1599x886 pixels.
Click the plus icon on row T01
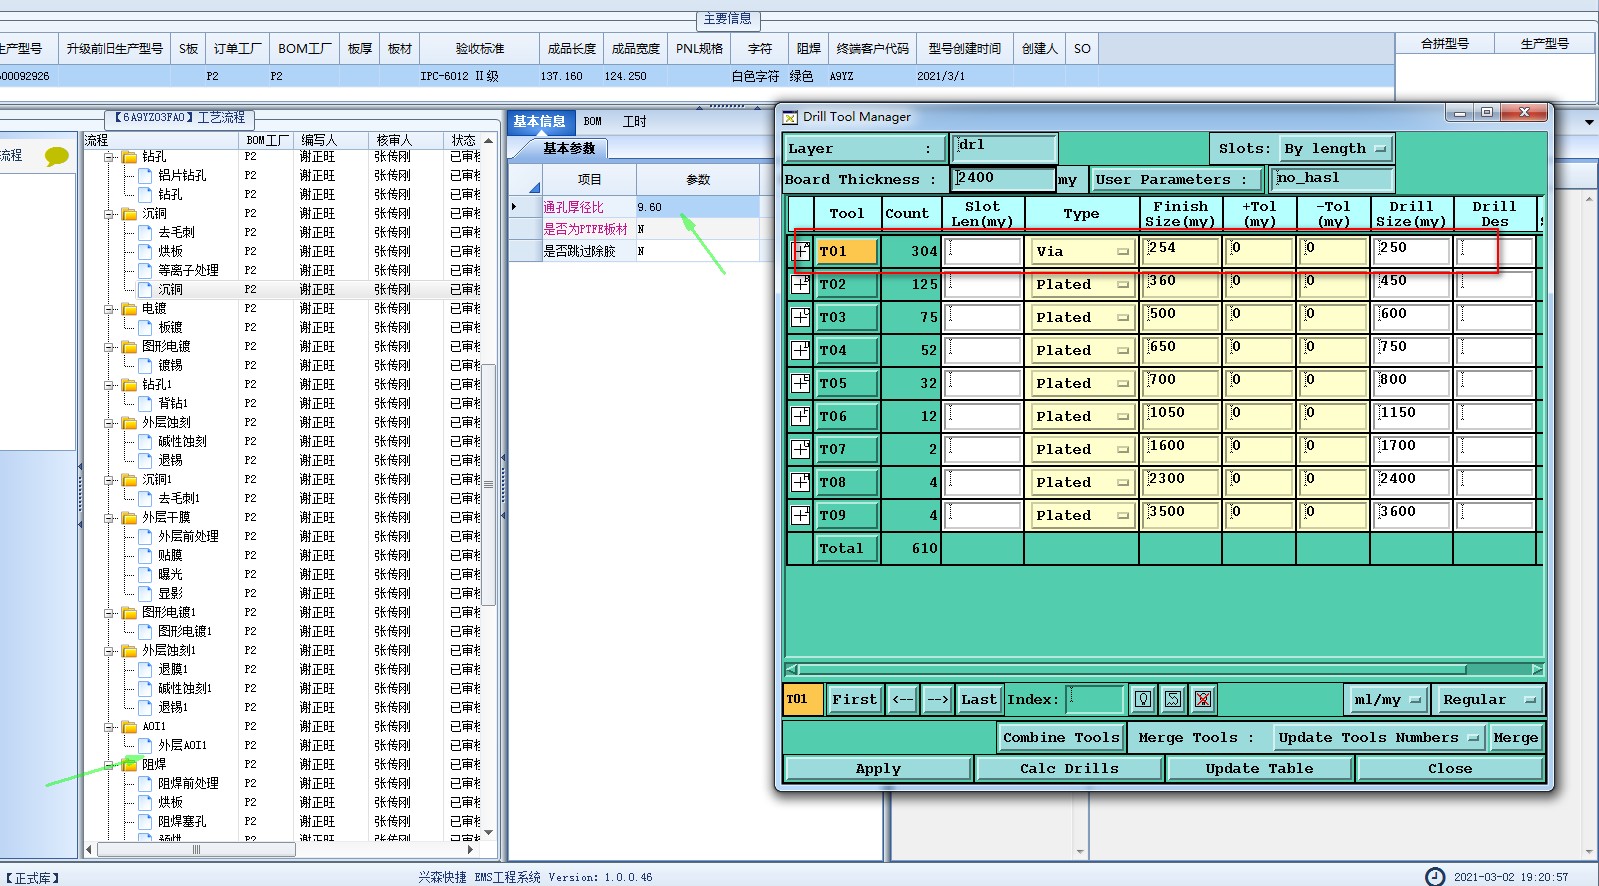[801, 251]
